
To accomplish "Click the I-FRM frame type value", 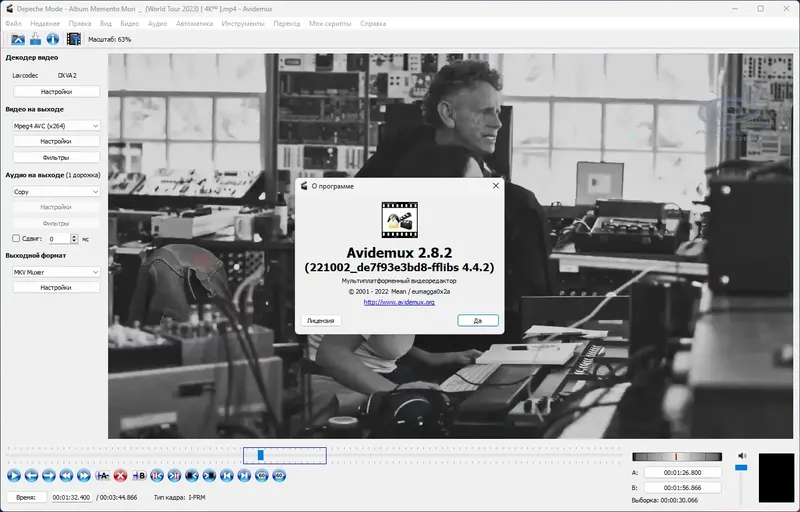I will pos(196,497).
